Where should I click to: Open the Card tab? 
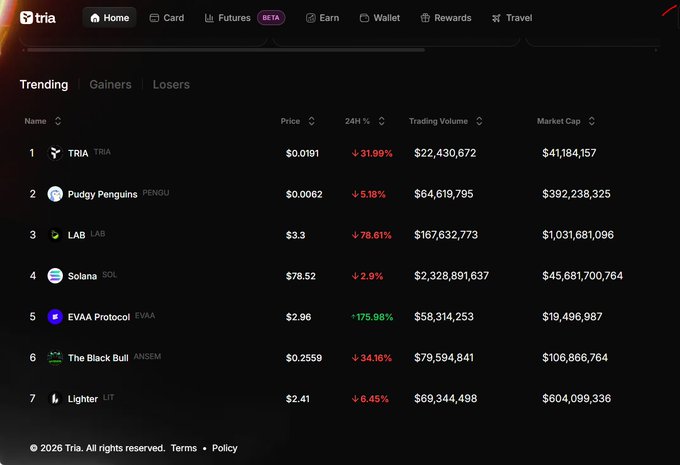167,18
